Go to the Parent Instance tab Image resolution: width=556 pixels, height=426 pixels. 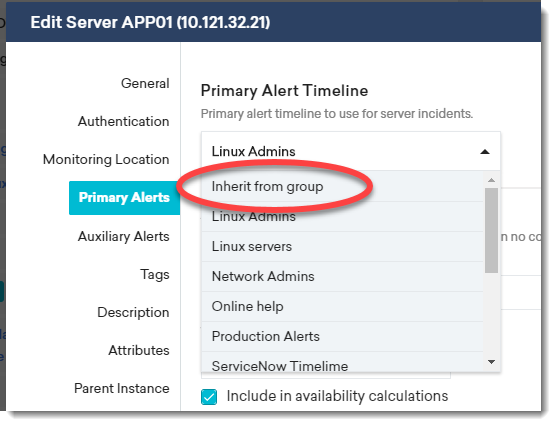(122, 388)
